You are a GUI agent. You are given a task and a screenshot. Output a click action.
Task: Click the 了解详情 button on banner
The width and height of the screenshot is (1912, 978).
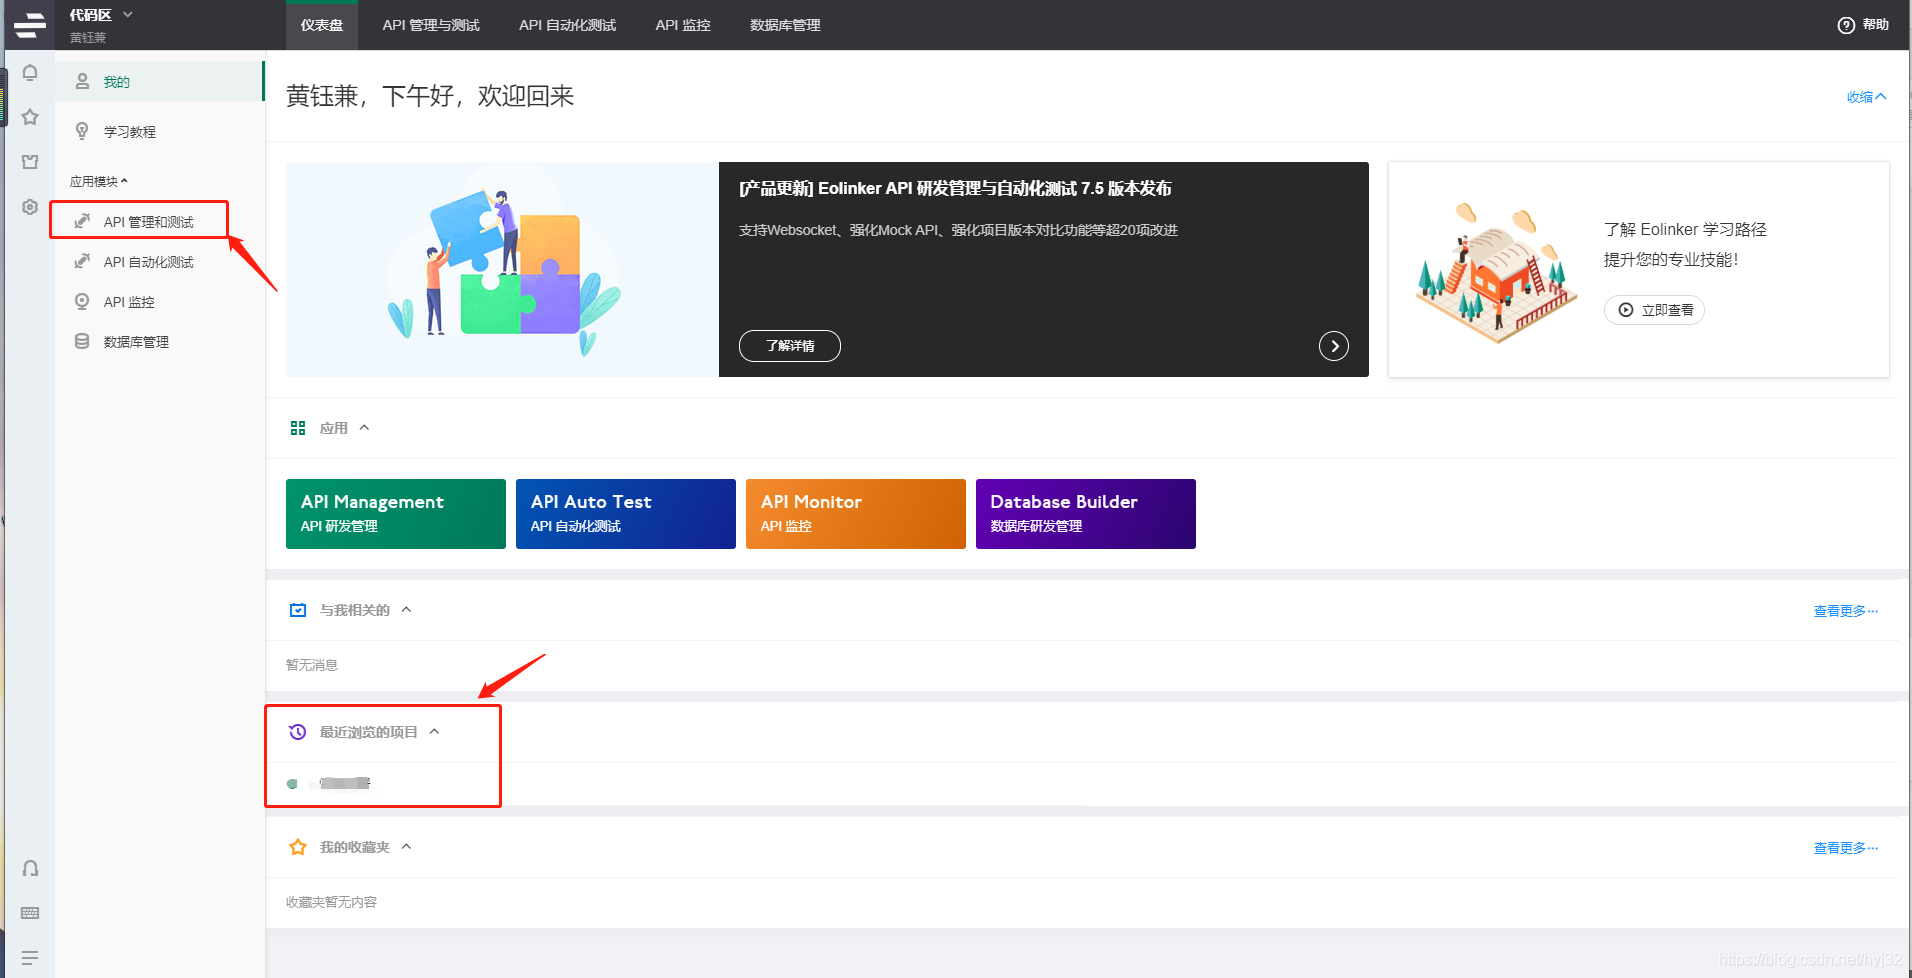pos(790,346)
